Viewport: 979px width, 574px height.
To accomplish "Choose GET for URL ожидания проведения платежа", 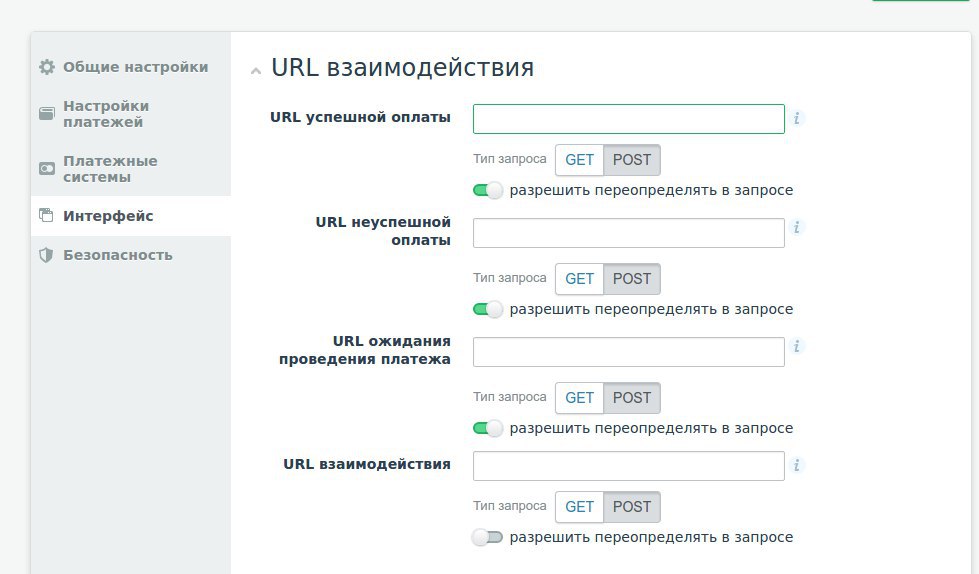I will [579, 398].
